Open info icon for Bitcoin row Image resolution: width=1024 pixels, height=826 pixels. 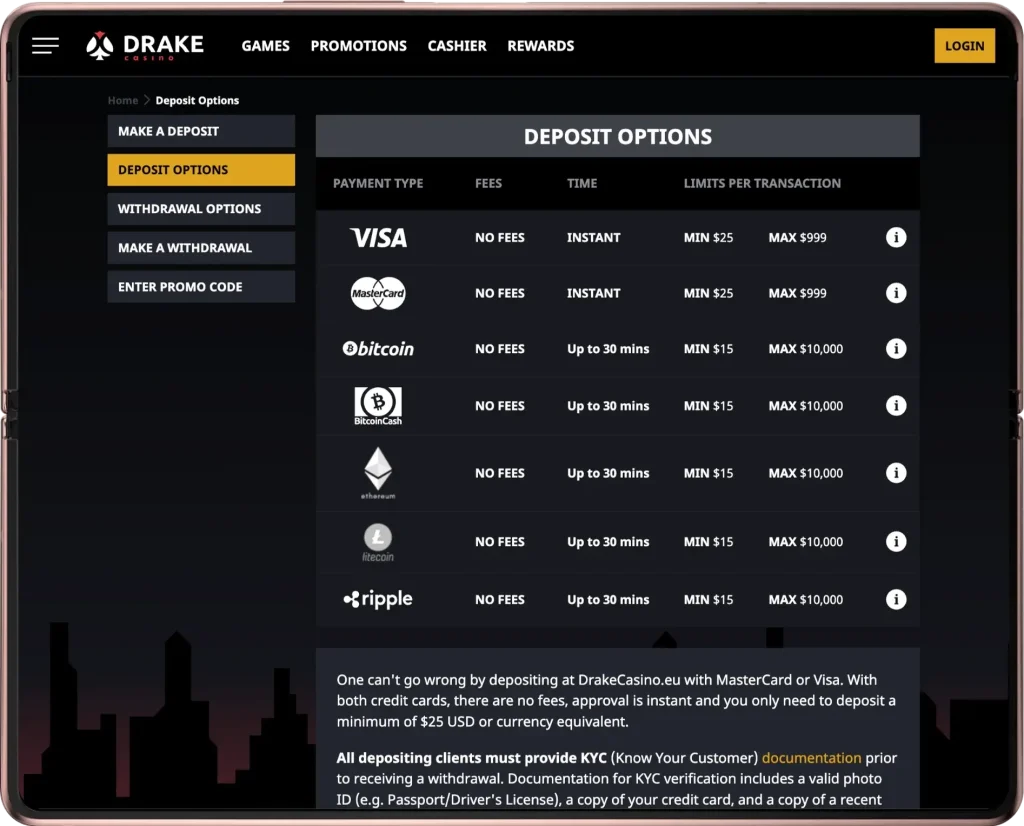[896, 348]
